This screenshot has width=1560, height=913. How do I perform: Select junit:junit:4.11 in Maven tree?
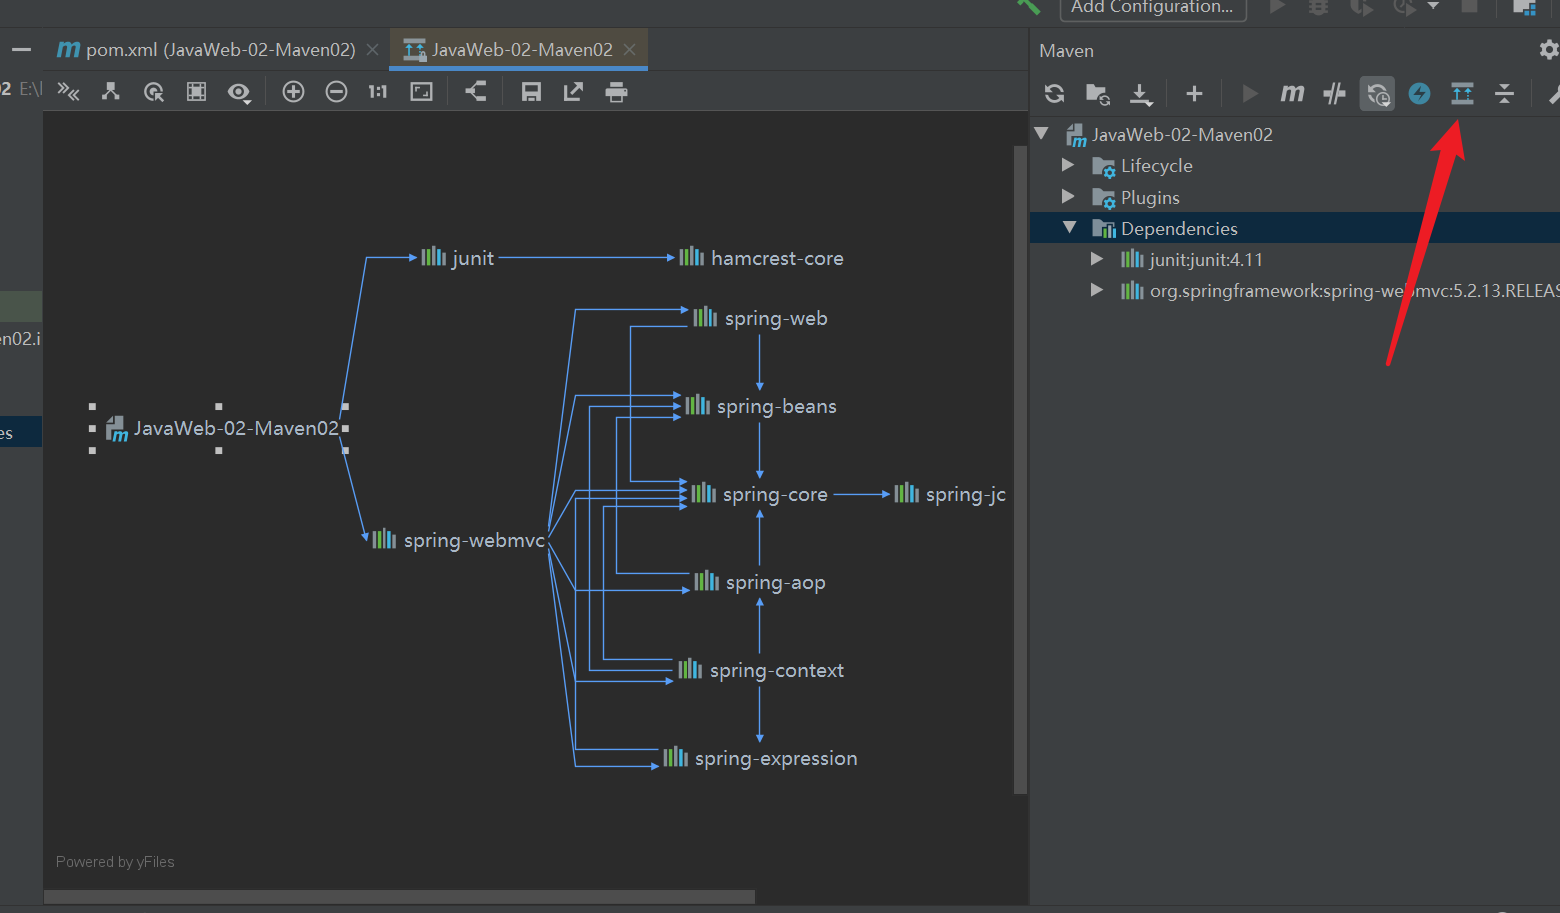(1206, 260)
